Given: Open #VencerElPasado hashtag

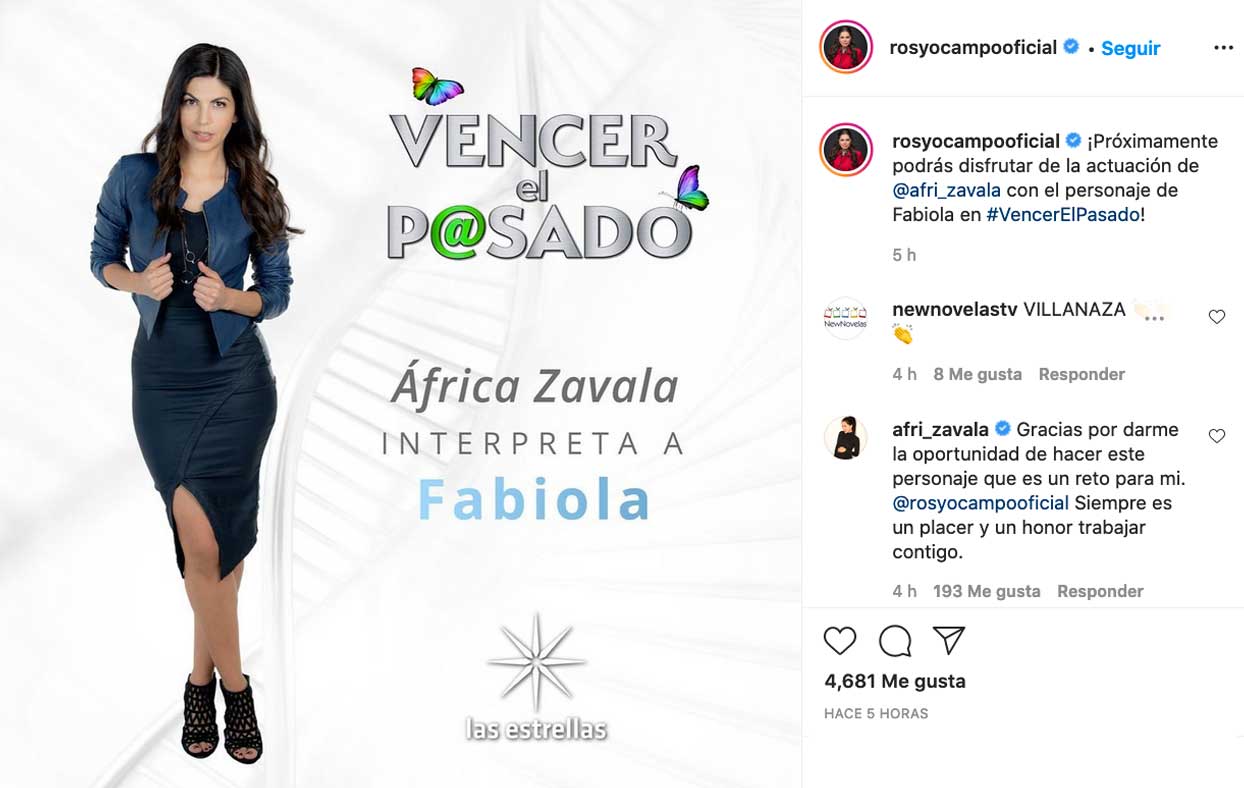Looking at the screenshot, I should click(1063, 214).
